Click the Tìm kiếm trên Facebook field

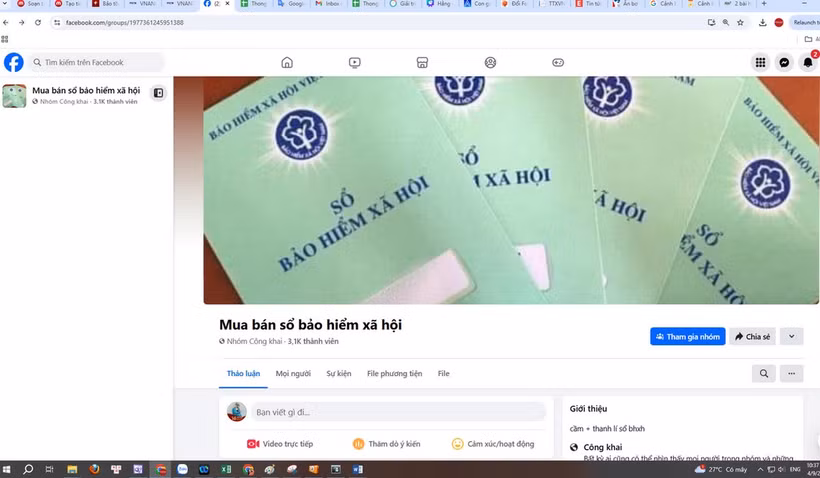tap(96, 62)
